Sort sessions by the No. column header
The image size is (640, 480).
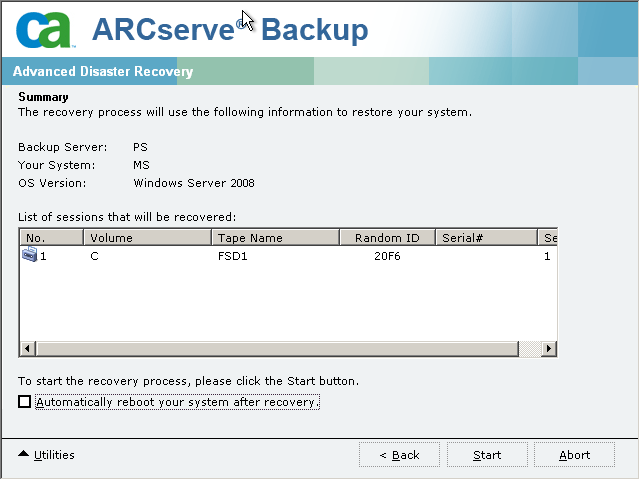[x=50, y=238]
